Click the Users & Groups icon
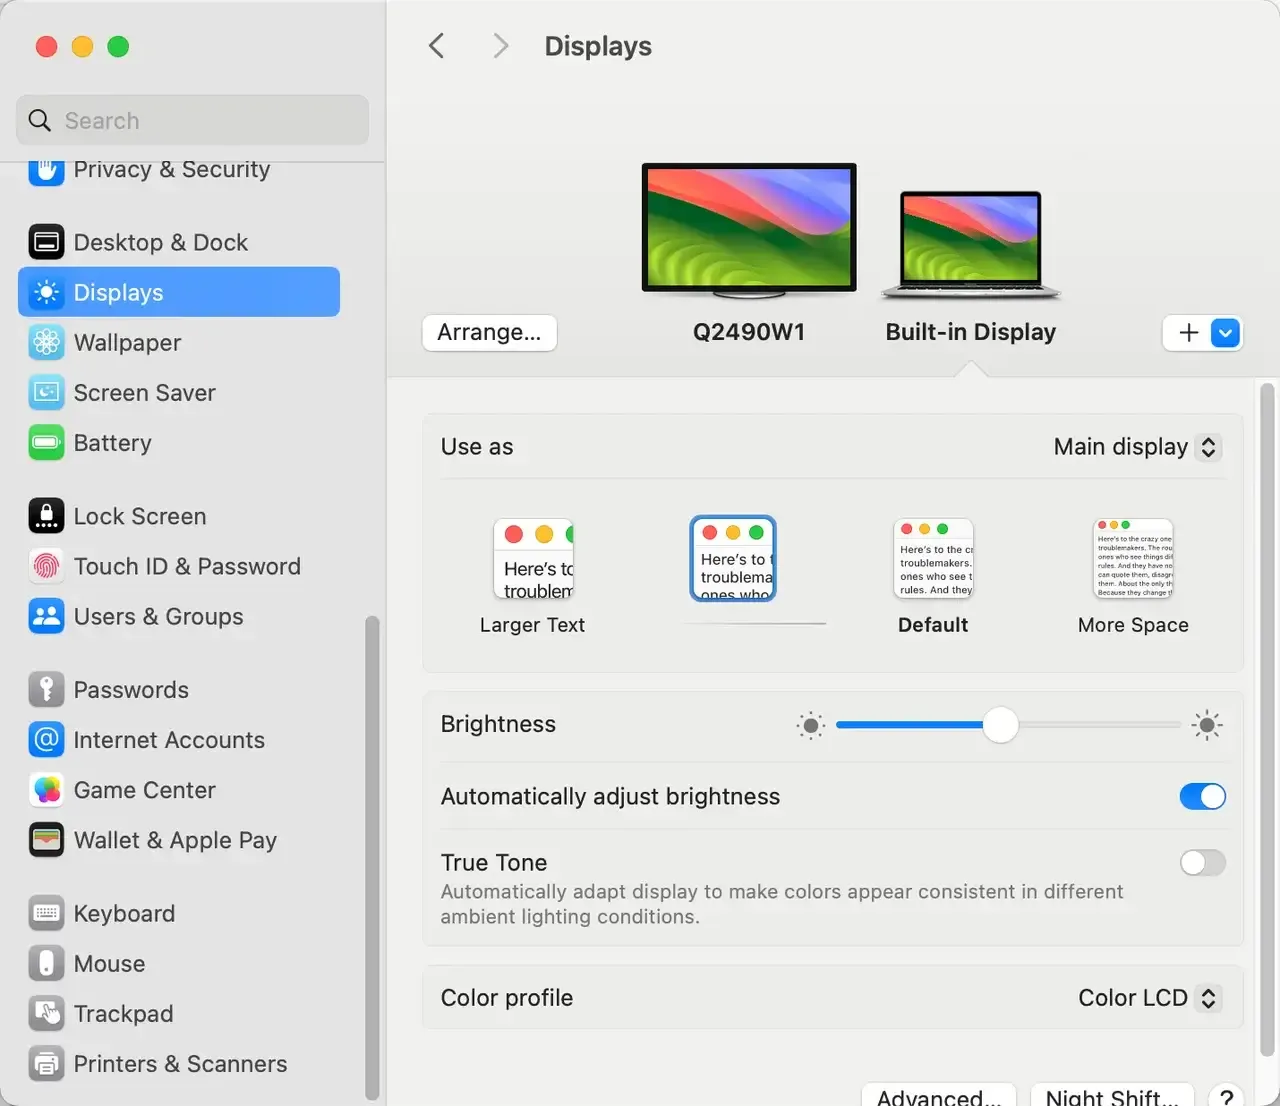The image size is (1280, 1106). (x=46, y=616)
